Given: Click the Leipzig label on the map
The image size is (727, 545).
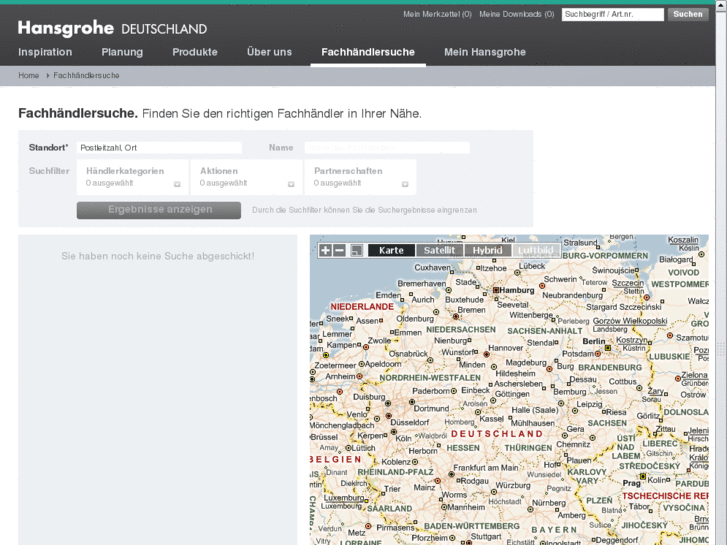Looking at the screenshot, I should click(589, 404).
